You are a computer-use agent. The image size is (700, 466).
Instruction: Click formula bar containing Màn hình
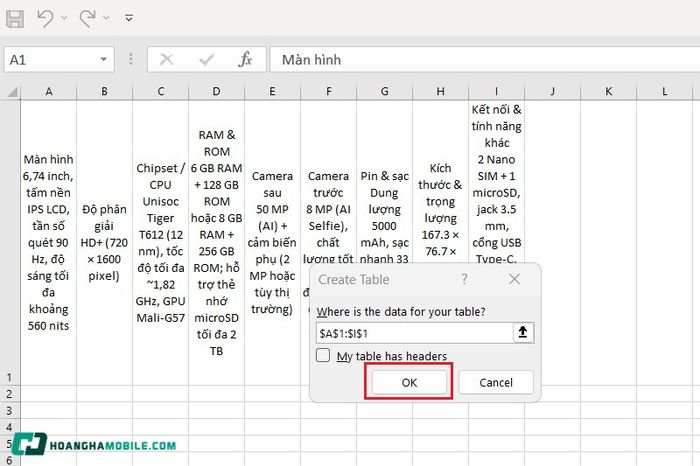tap(485, 59)
